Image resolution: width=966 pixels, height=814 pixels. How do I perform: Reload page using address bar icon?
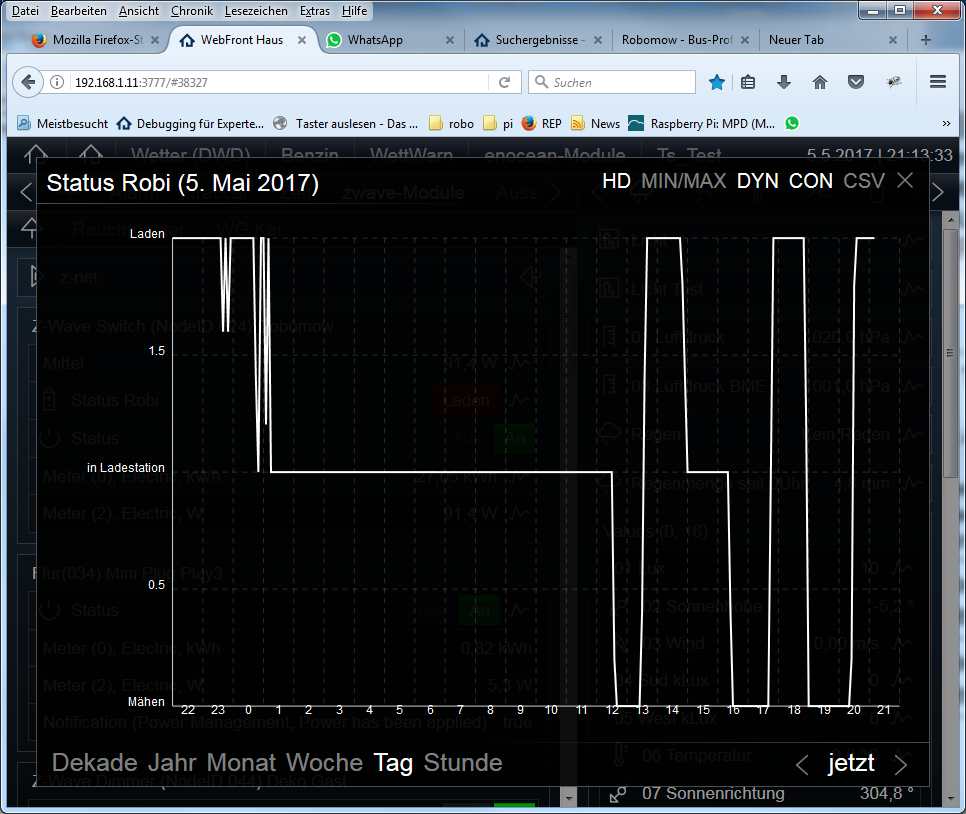[505, 83]
